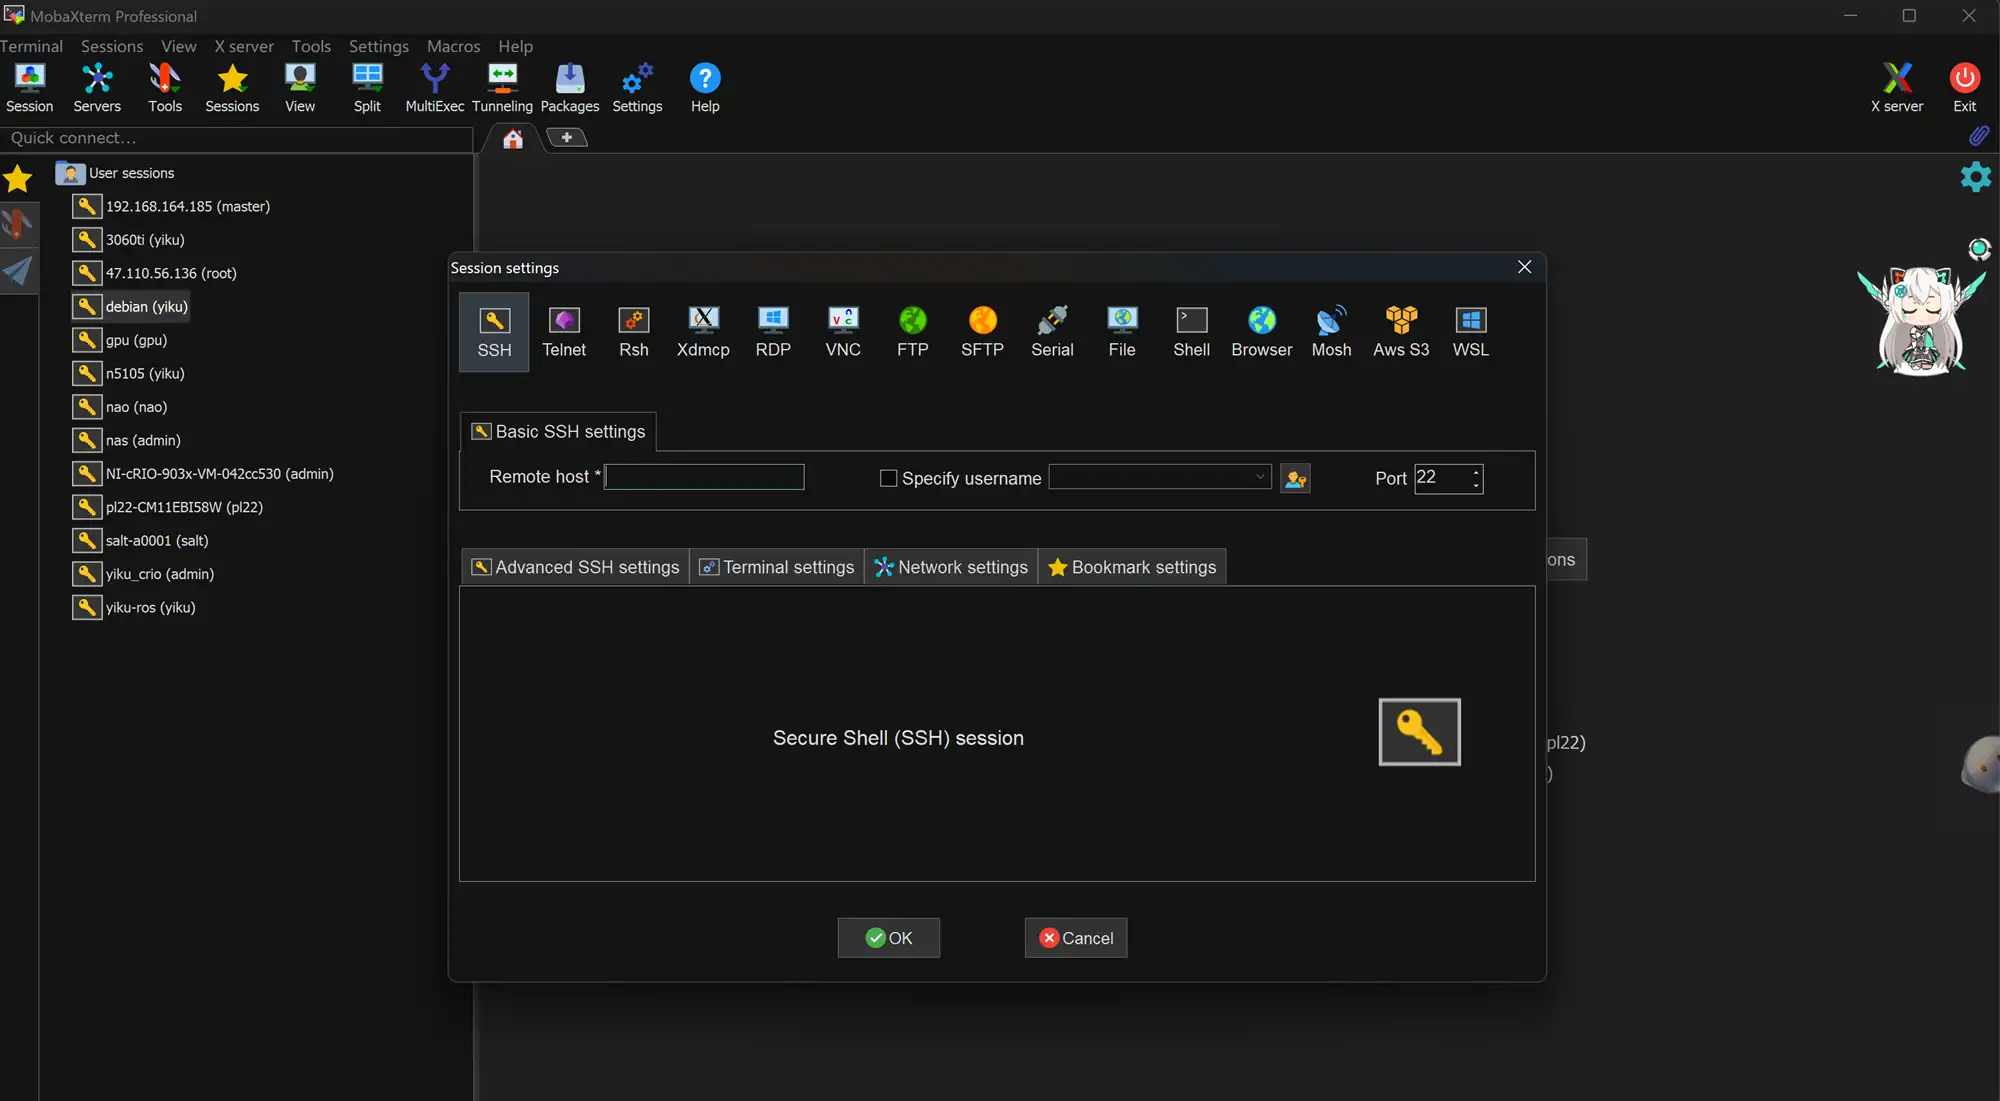
Task: Select the salt-a0001 (salt) session
Action: (x=141, y=540)
